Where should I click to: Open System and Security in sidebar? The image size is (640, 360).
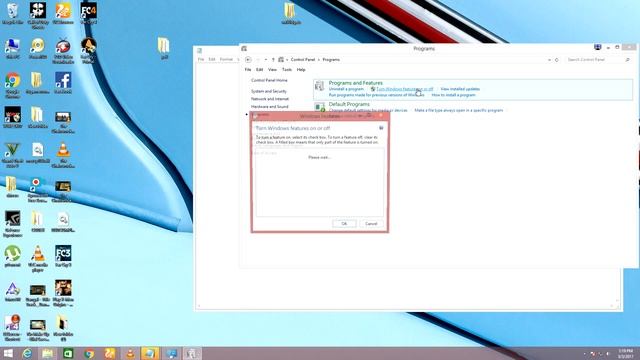click(x=269, y=91)
